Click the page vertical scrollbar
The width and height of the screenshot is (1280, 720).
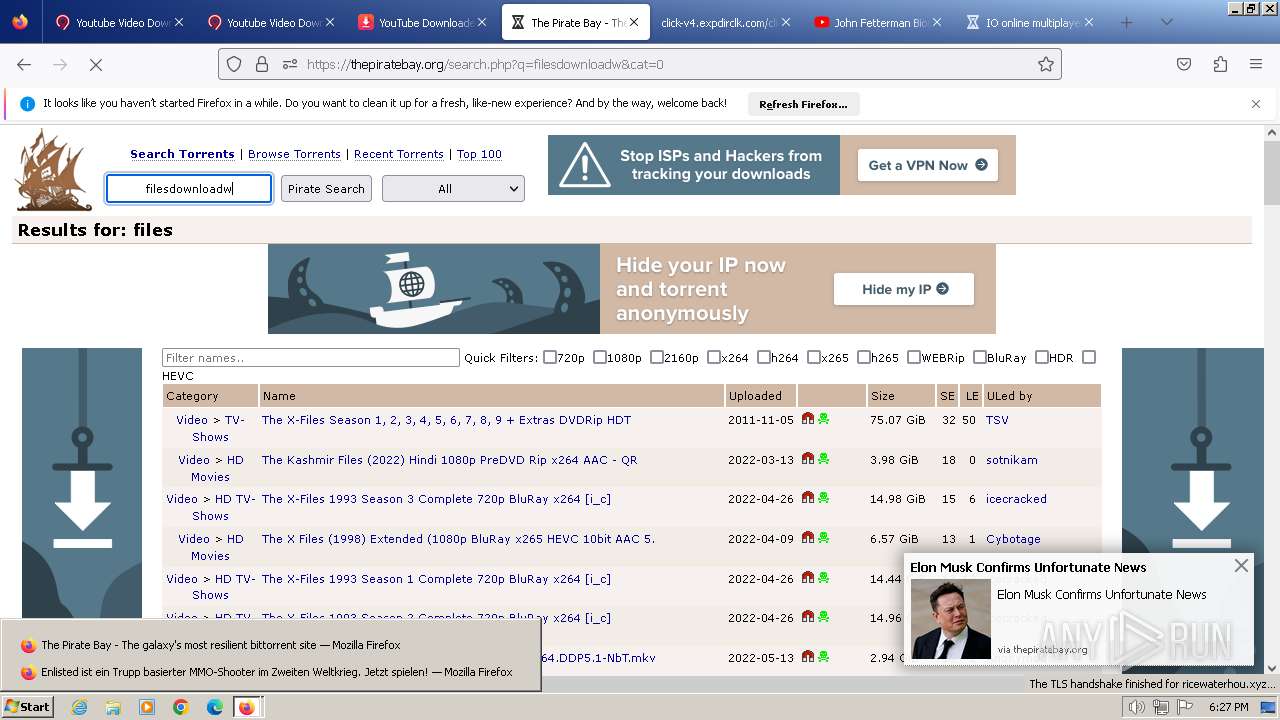pyautogui.click(x=1272, y=400)
